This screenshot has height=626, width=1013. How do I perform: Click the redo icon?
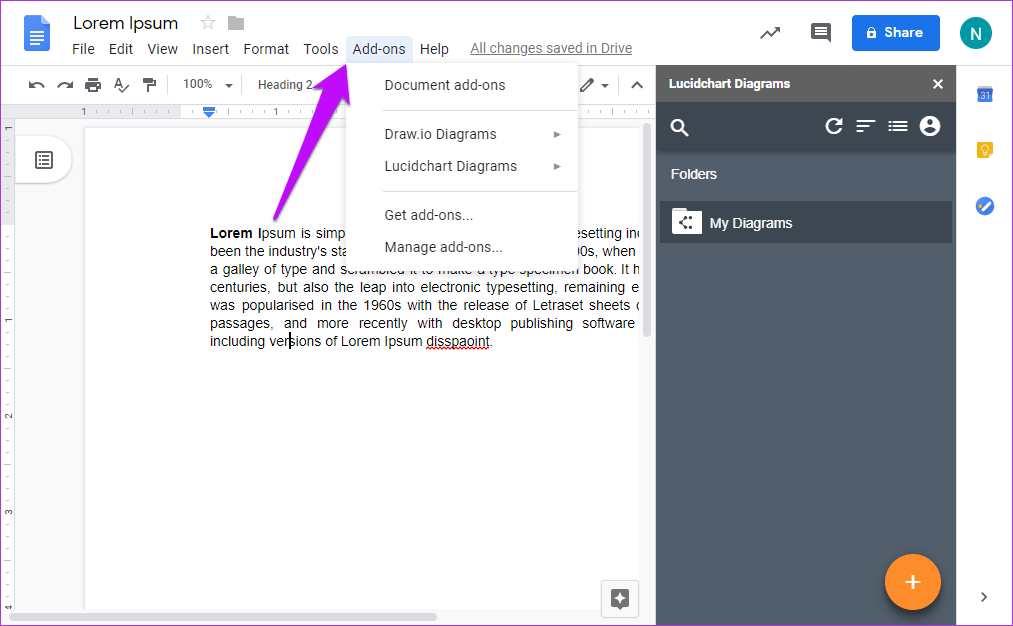click(x=65, y=85)
